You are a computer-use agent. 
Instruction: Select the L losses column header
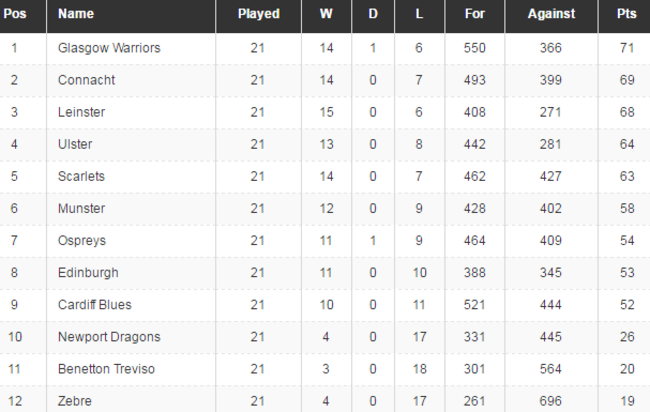pos(418,14)
